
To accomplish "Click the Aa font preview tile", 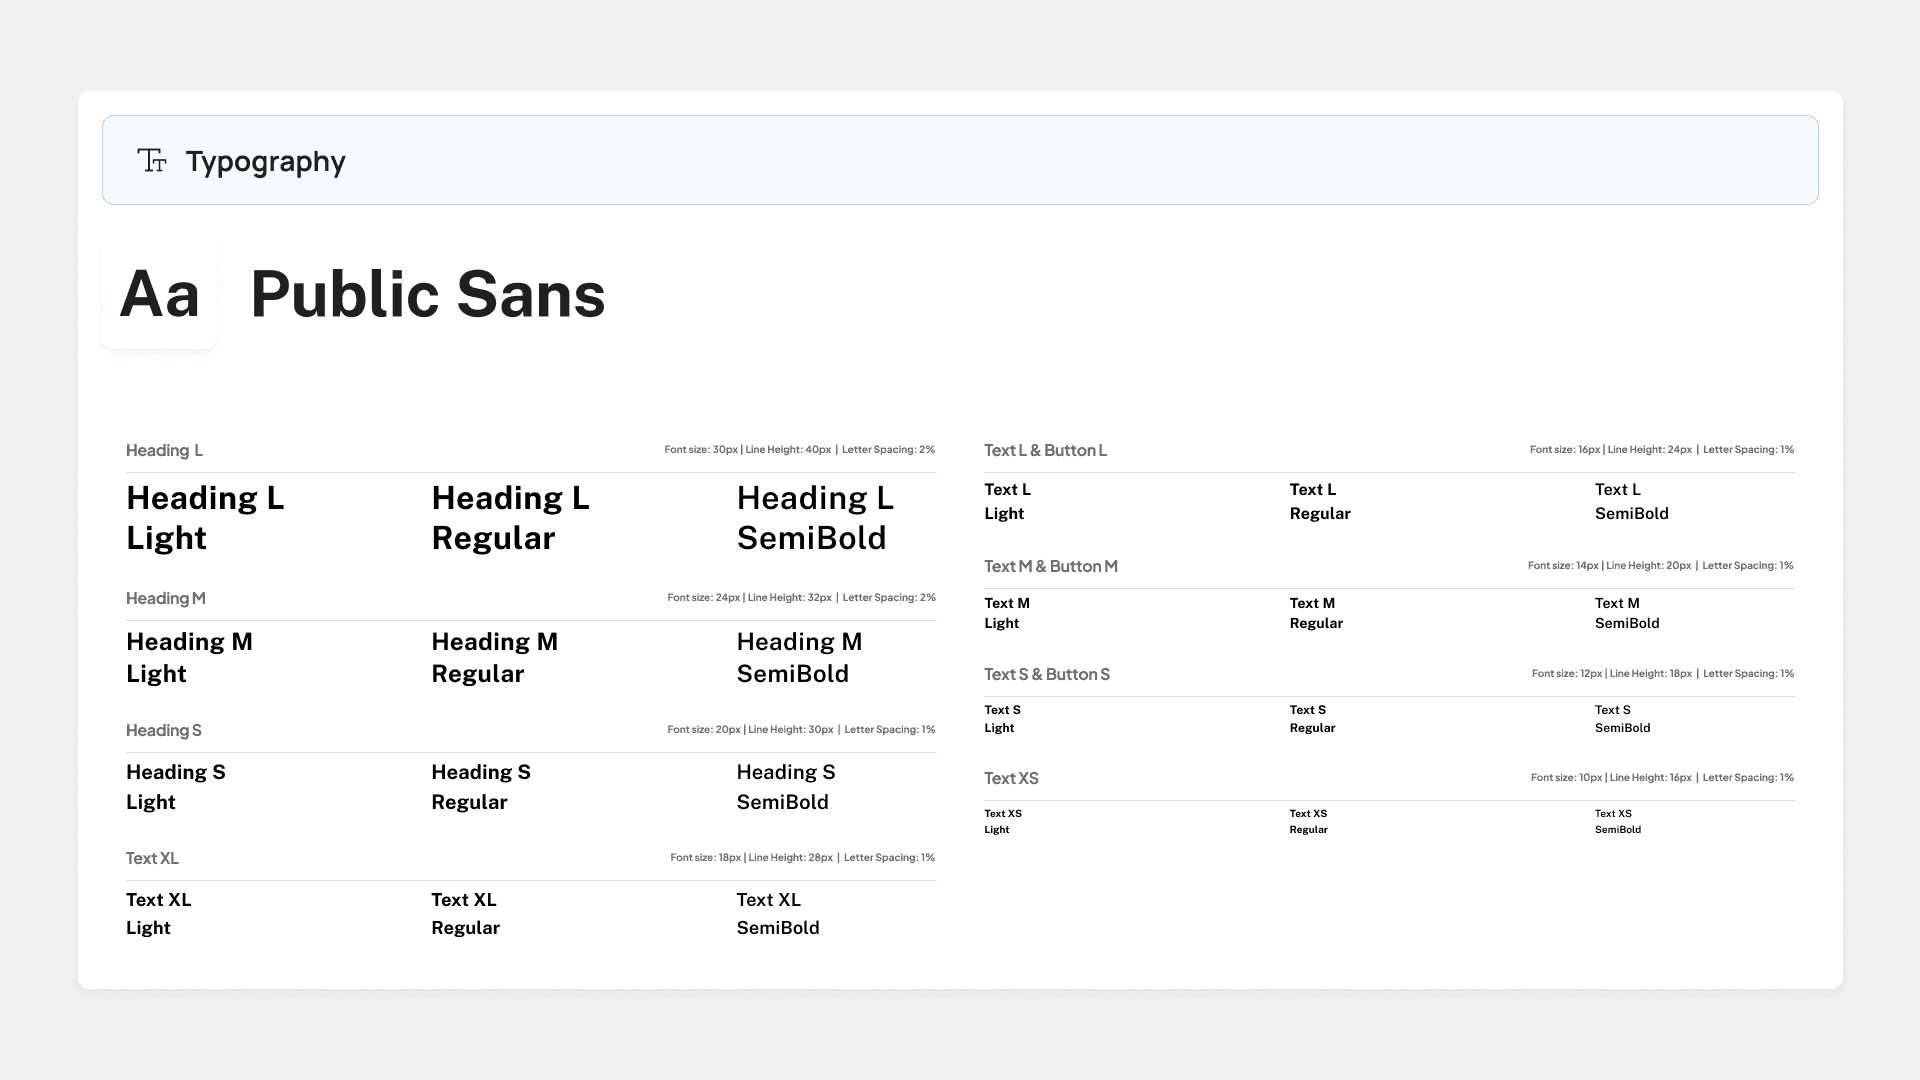I will [x=159, y=295].
